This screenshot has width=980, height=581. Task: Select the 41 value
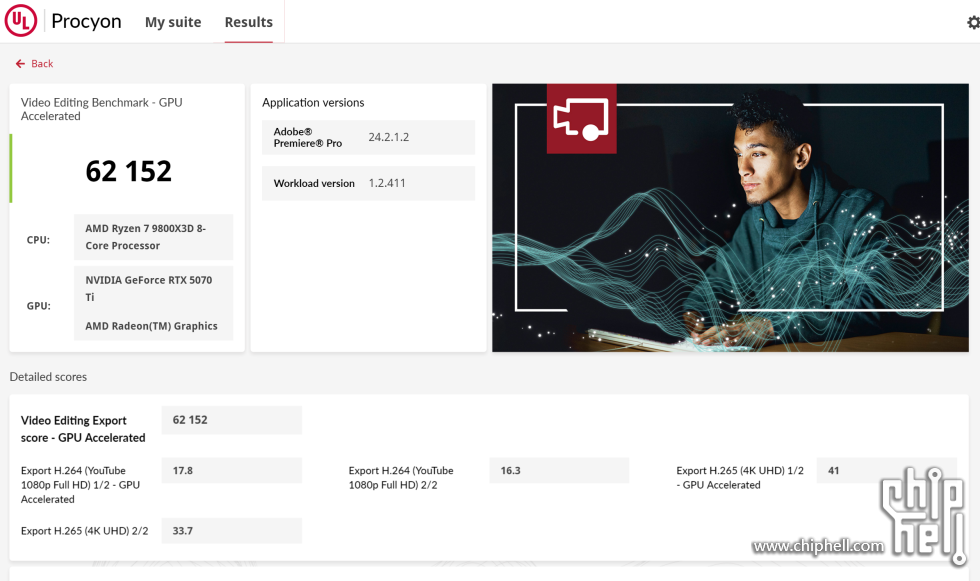[x=833, y=470]
